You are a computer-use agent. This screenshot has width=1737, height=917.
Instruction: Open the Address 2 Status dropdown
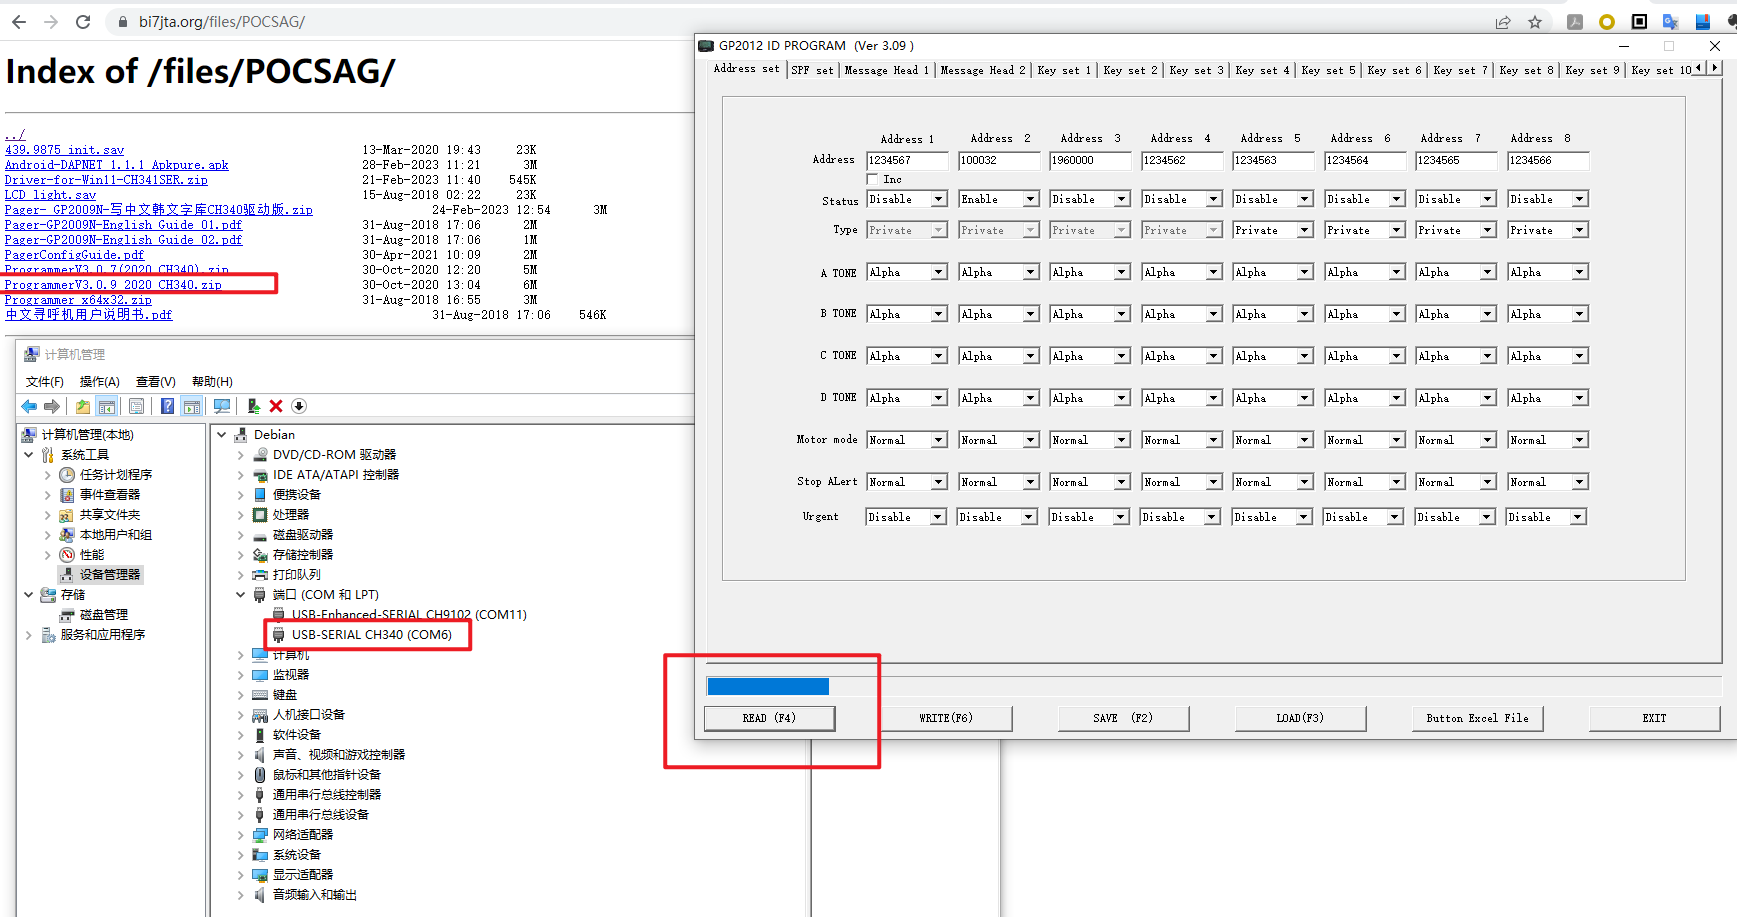coord(1030,200)
